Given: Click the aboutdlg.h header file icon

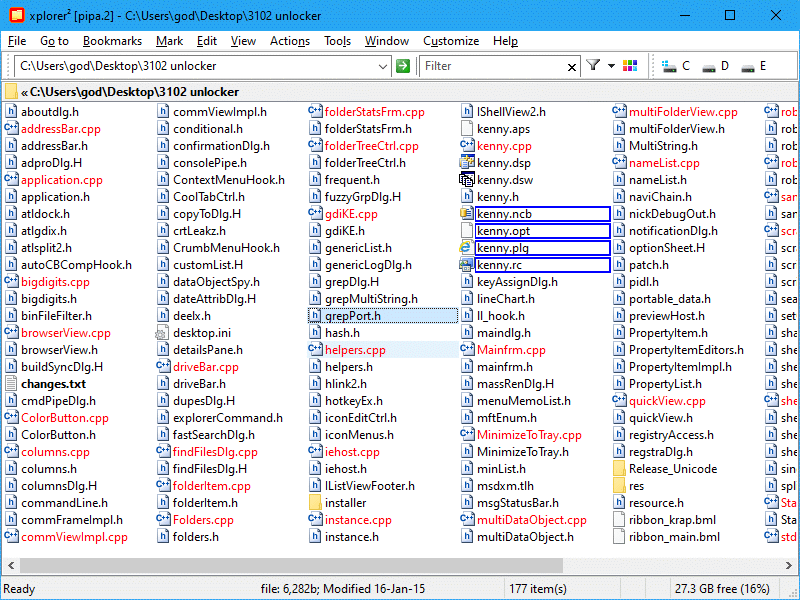Looking at the screenshot, I should click(11, 112).
